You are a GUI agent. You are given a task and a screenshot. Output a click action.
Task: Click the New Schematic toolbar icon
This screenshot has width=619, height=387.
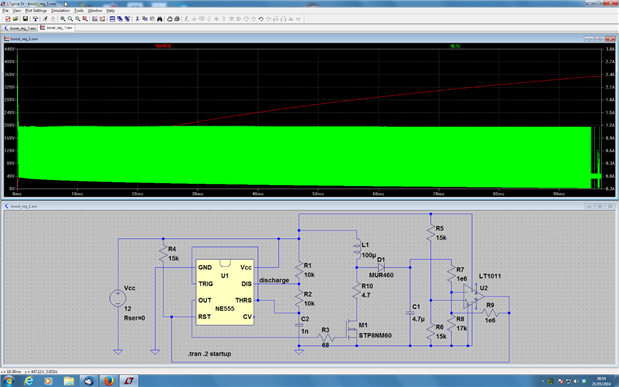[x=8, y=19]
